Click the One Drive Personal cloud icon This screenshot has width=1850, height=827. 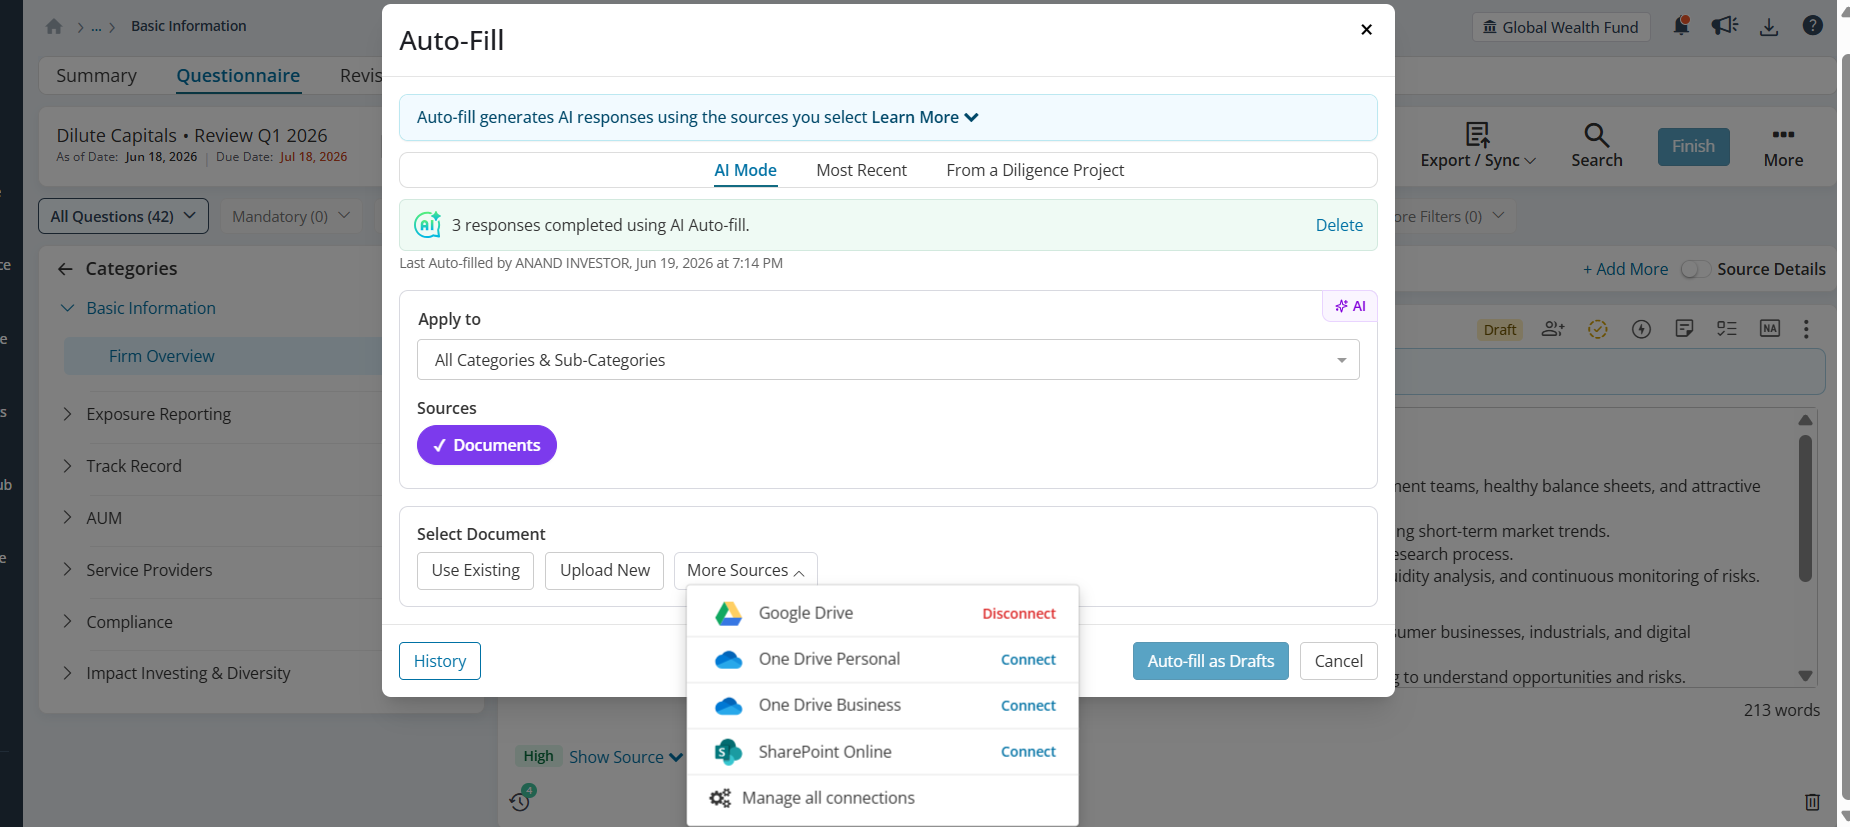pyautogui.click(x=729, y=660)
